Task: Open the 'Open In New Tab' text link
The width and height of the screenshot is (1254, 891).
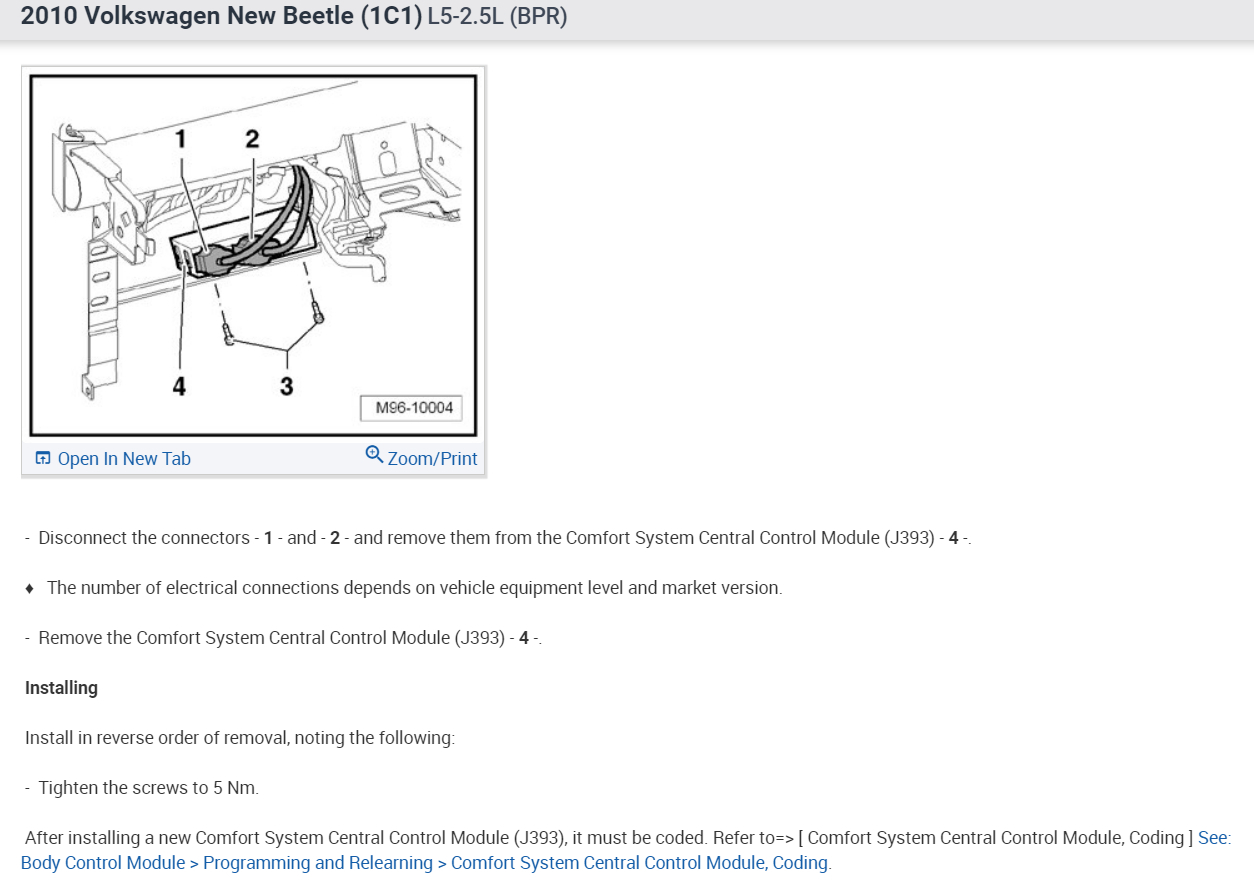Action: pos(124,459)
